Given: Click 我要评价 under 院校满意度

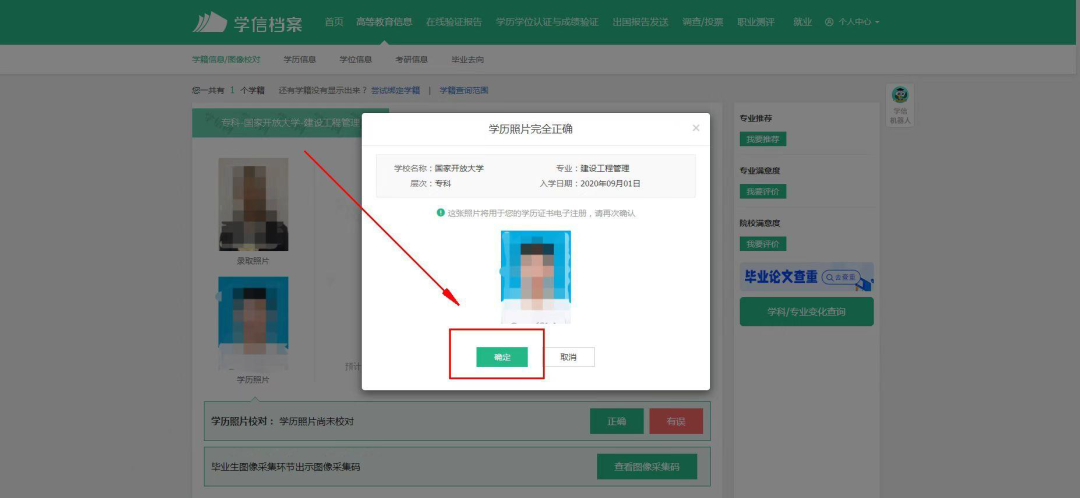Looking at the screenshot, I should 762,244.
